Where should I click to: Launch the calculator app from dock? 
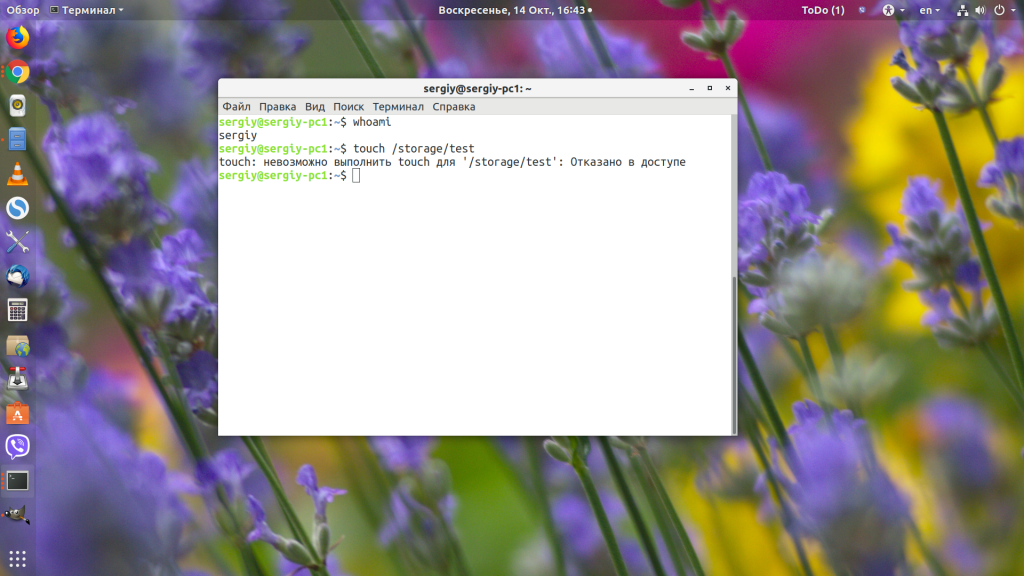(18, 310)
